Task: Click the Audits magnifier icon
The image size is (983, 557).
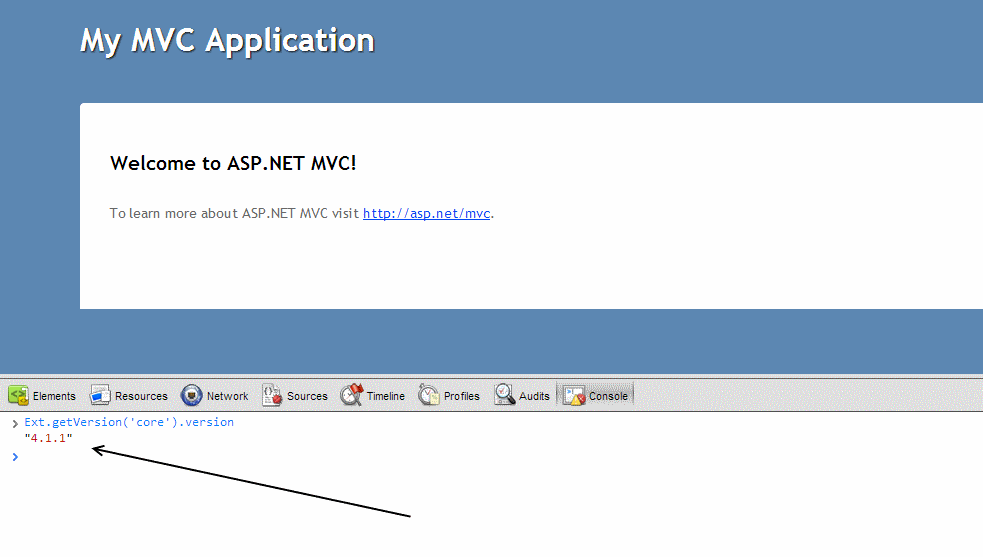Action: pos(505,395)
